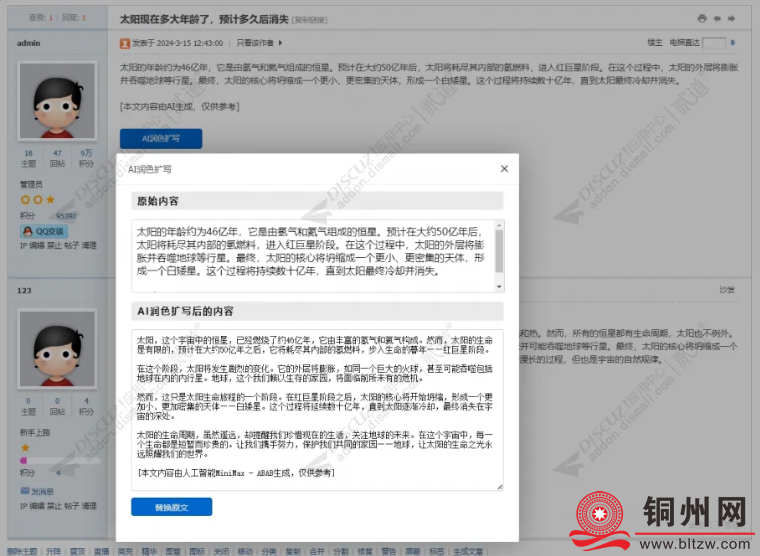The width and height of the screenshot is (760, 556).
Task: Click inside the 原始内容 text box
Action: pos(313,256)
